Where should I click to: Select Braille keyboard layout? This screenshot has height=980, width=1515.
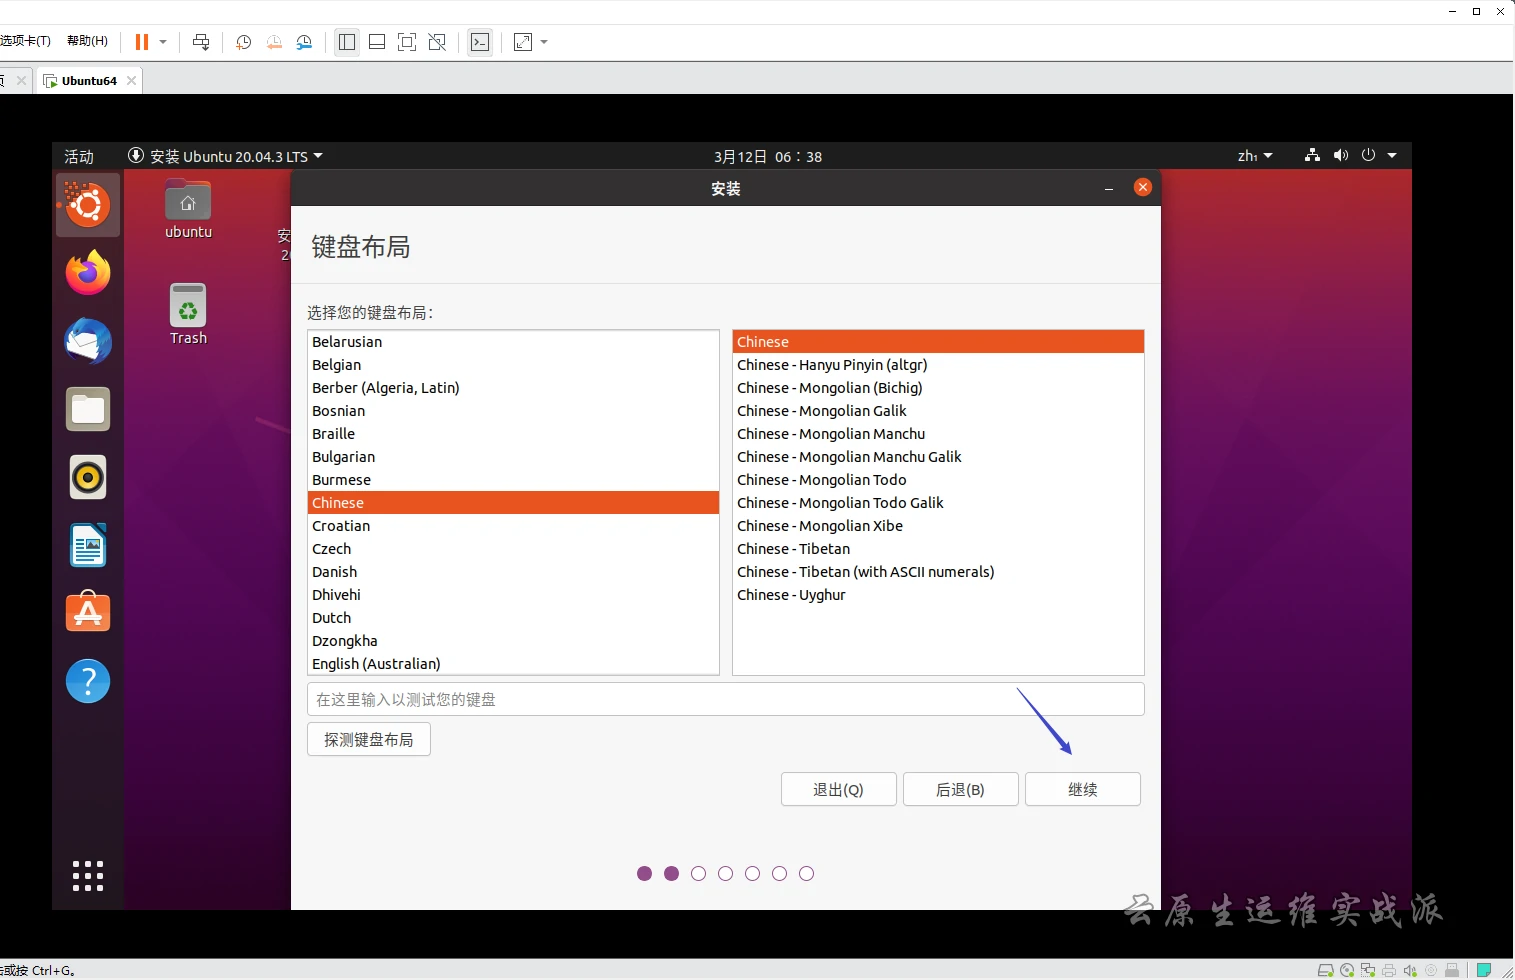tap(513, 434)
